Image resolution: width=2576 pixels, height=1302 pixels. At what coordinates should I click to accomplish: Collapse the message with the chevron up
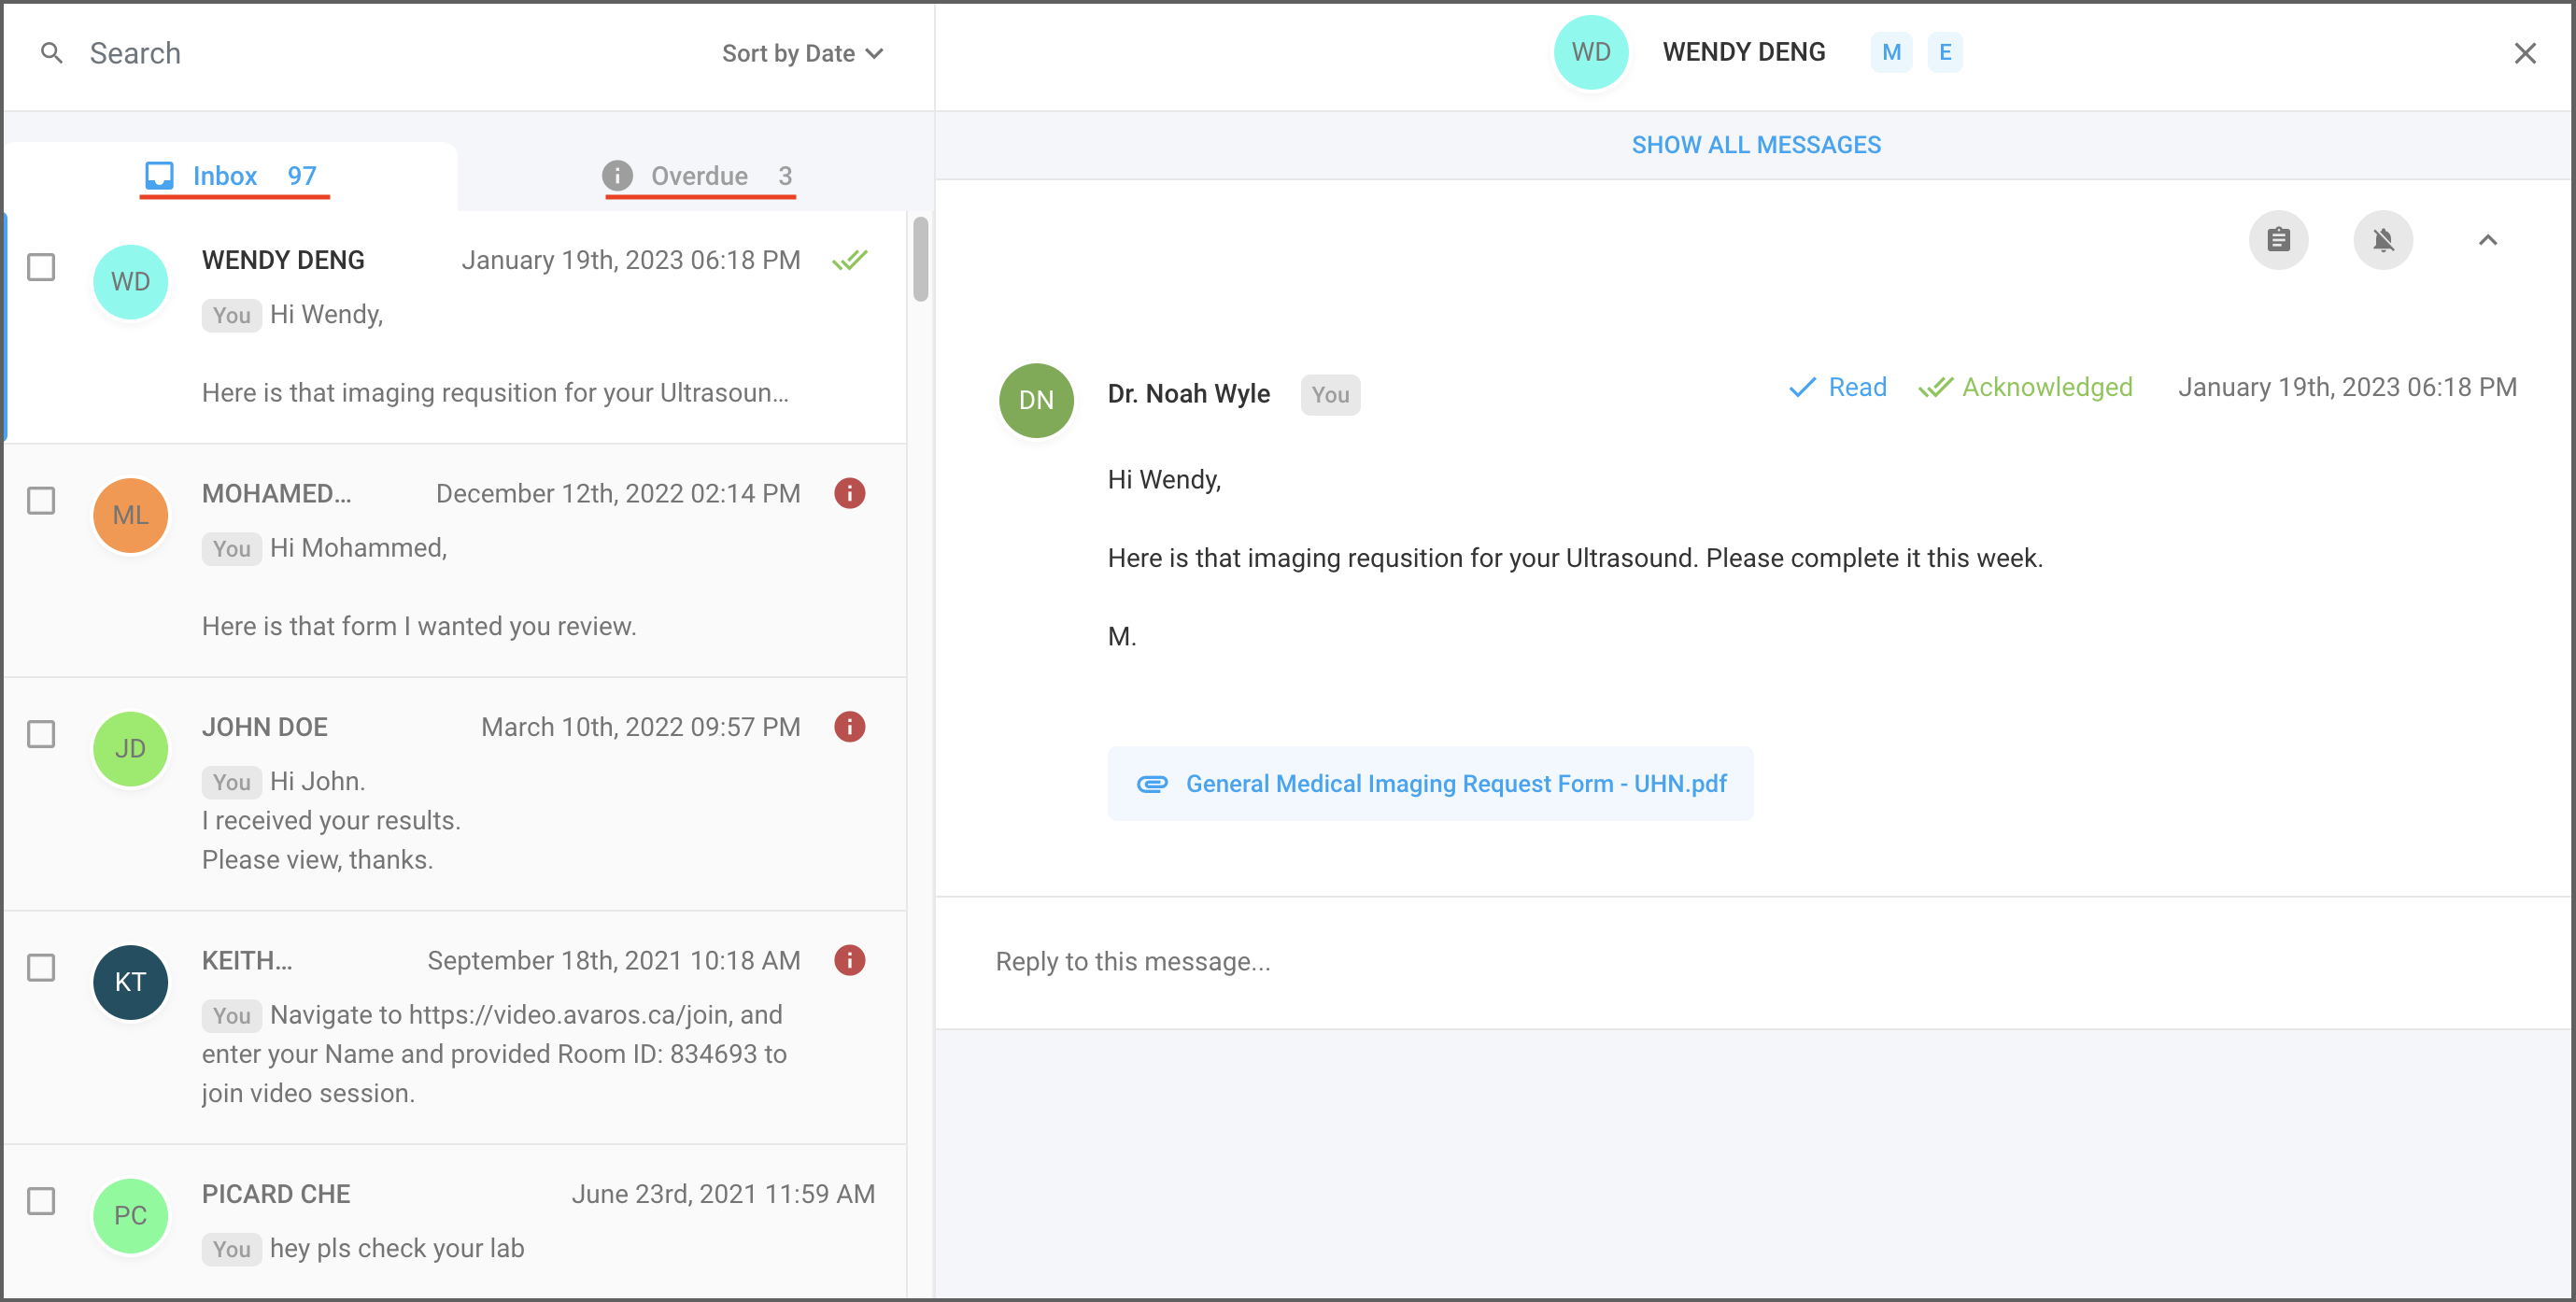click(x=2488, y=240)
